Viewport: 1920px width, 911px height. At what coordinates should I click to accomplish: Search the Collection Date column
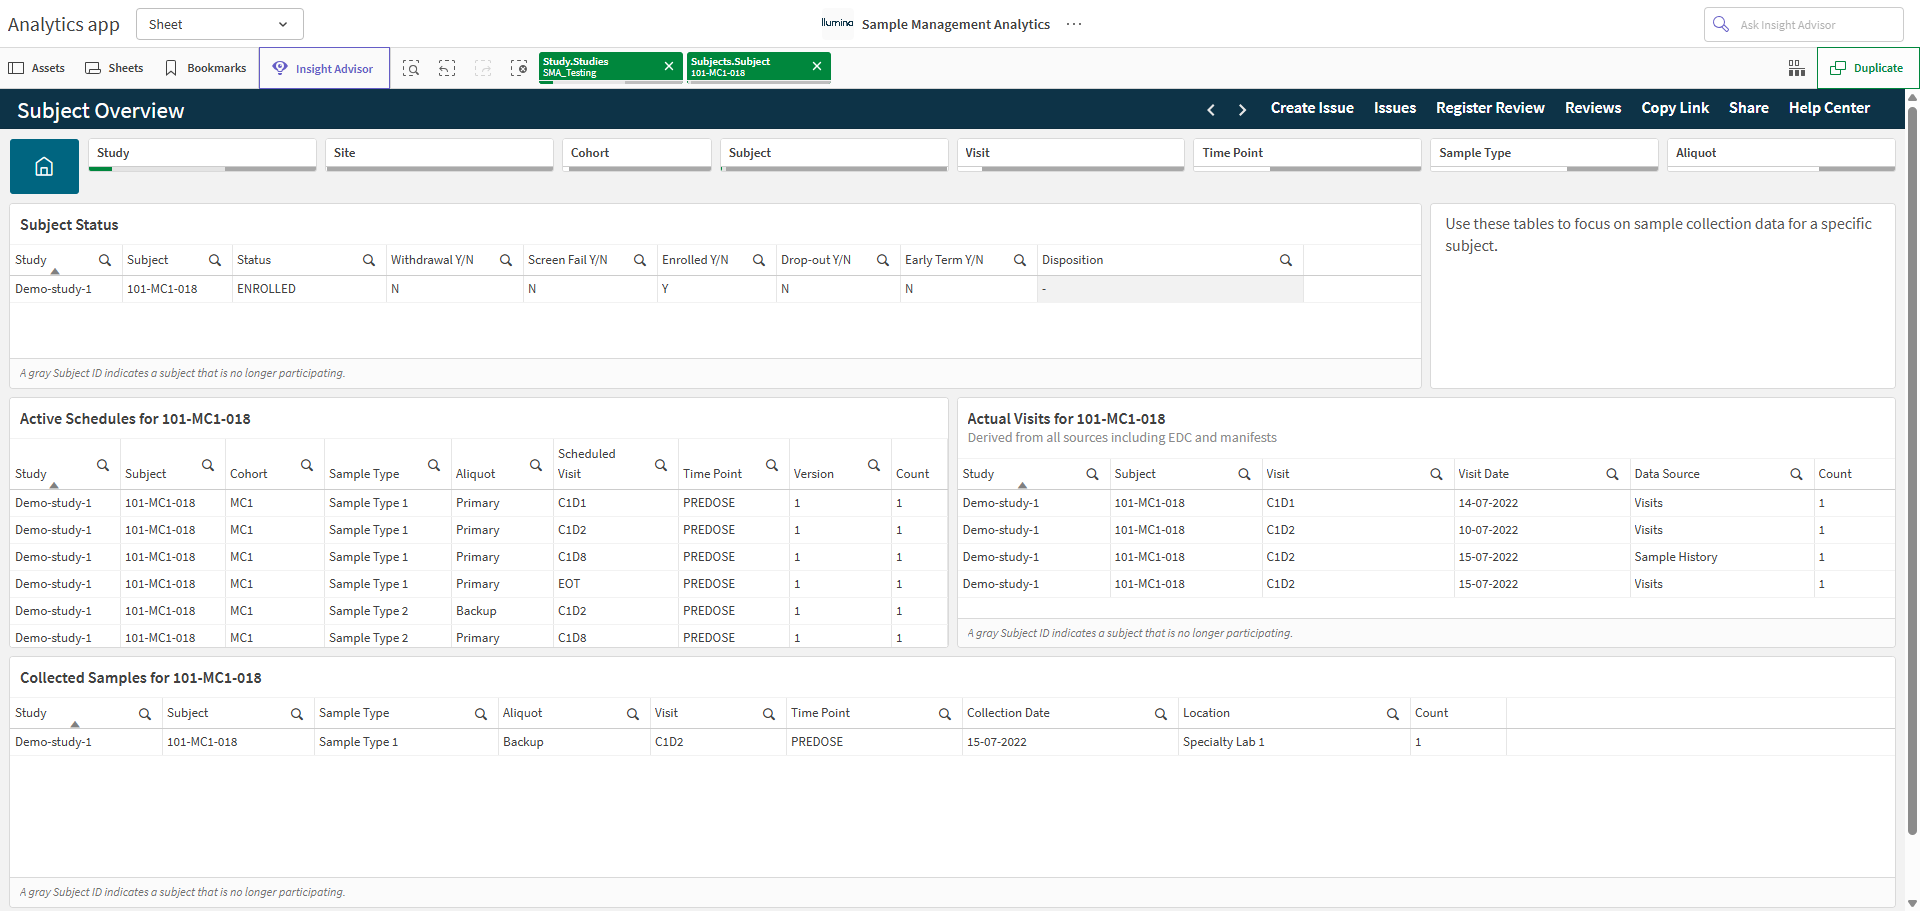(x=1161, y=714)
